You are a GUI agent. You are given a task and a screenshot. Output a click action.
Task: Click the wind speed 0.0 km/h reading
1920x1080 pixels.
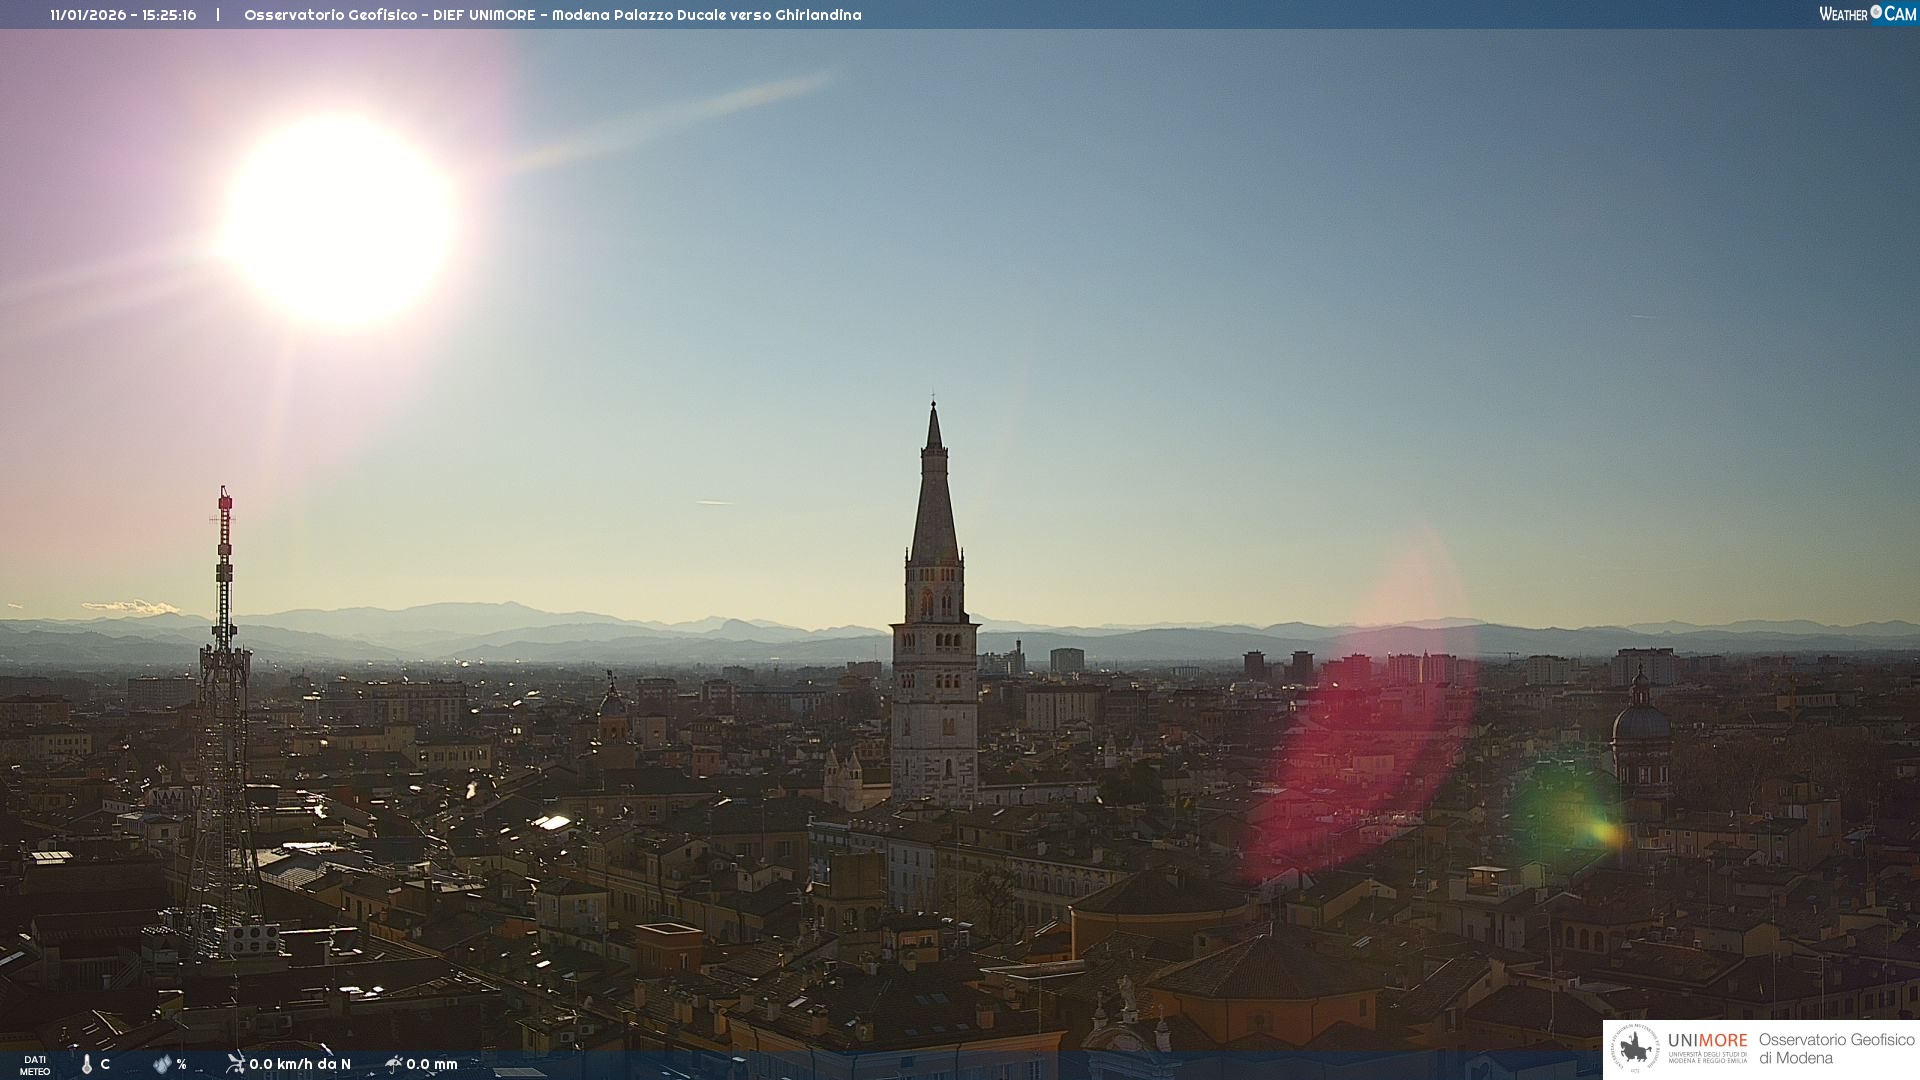[x=300, y=1064]
